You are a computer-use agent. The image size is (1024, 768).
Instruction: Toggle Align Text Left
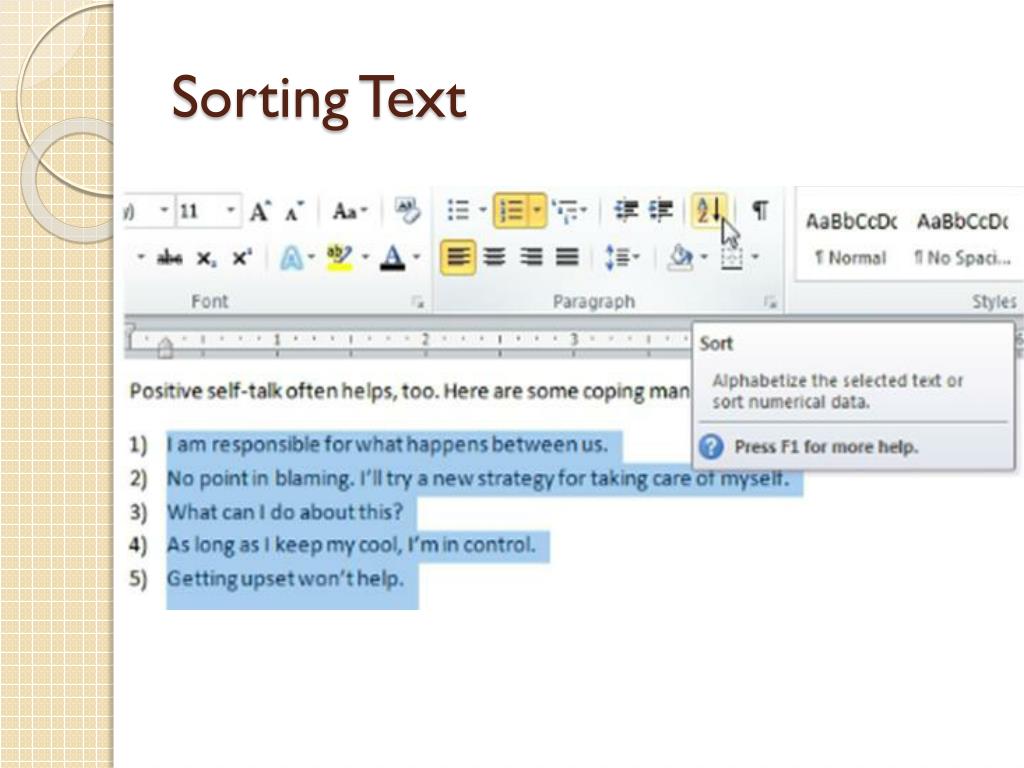click(458, 257)
